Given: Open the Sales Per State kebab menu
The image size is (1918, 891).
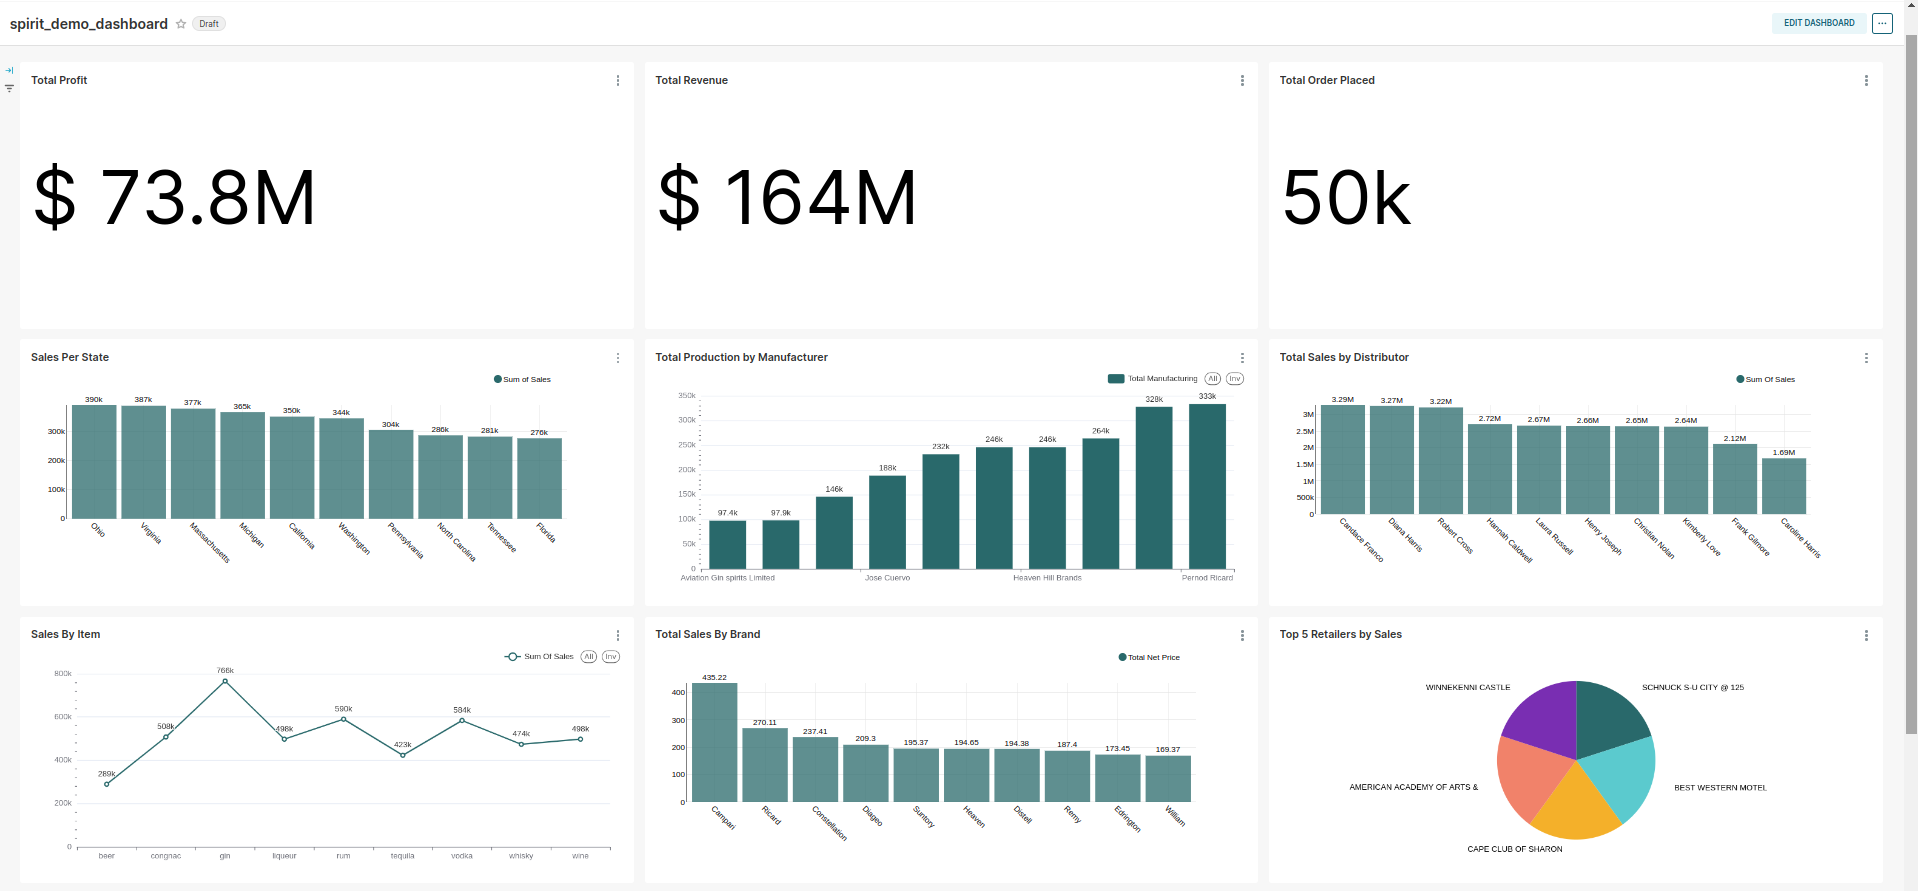Looking at the screenshot, I should coord(618,358).
